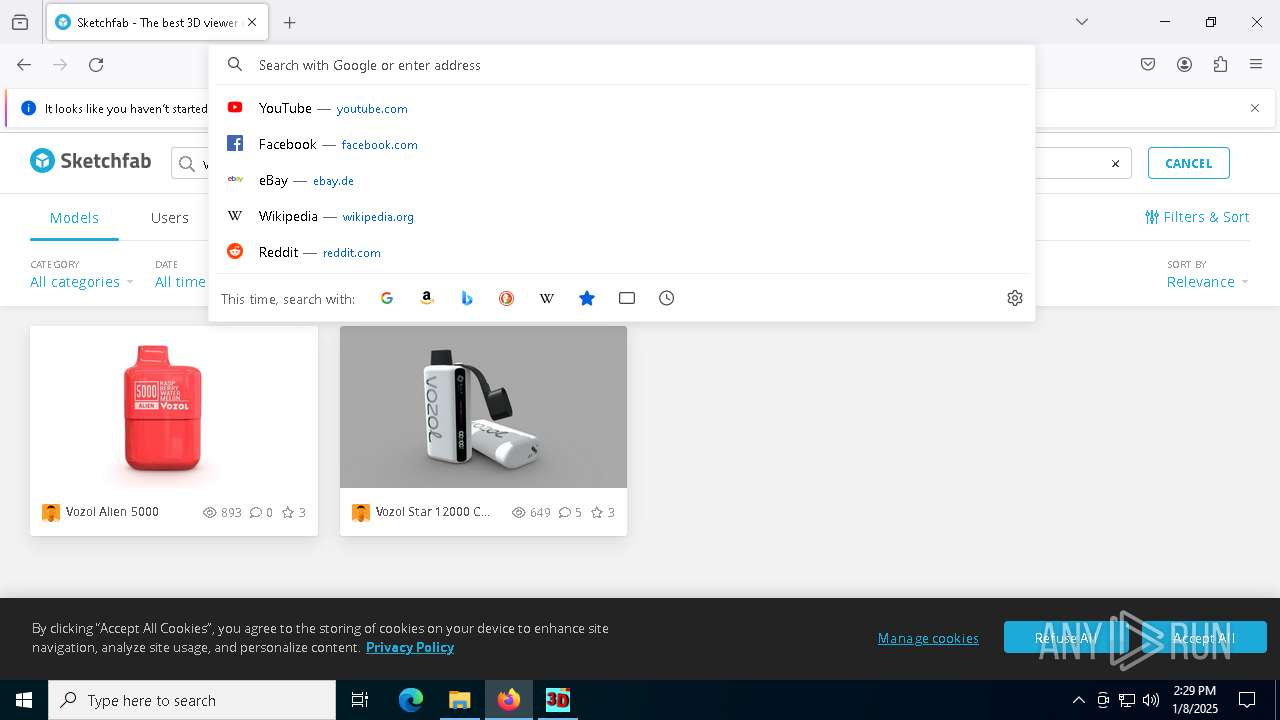1280x720 pixels.
Task: Search history using the clock icon
Action: click(667, 298)
